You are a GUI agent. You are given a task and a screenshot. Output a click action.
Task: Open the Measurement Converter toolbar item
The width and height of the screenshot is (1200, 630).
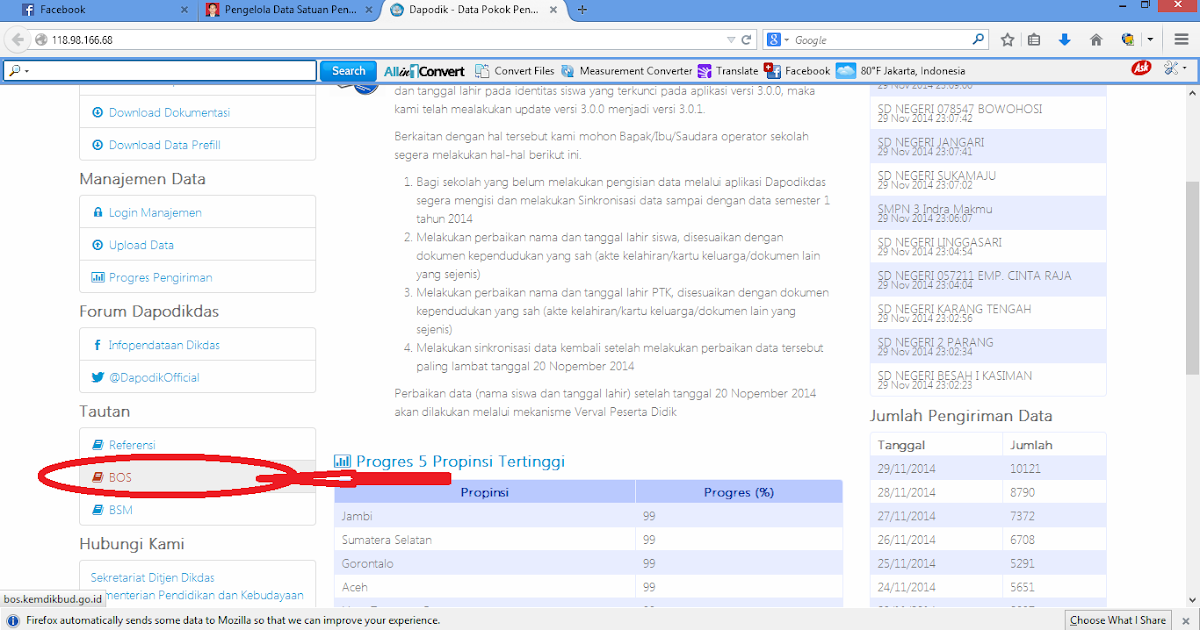pyautogui.click(x=627, y=71)
